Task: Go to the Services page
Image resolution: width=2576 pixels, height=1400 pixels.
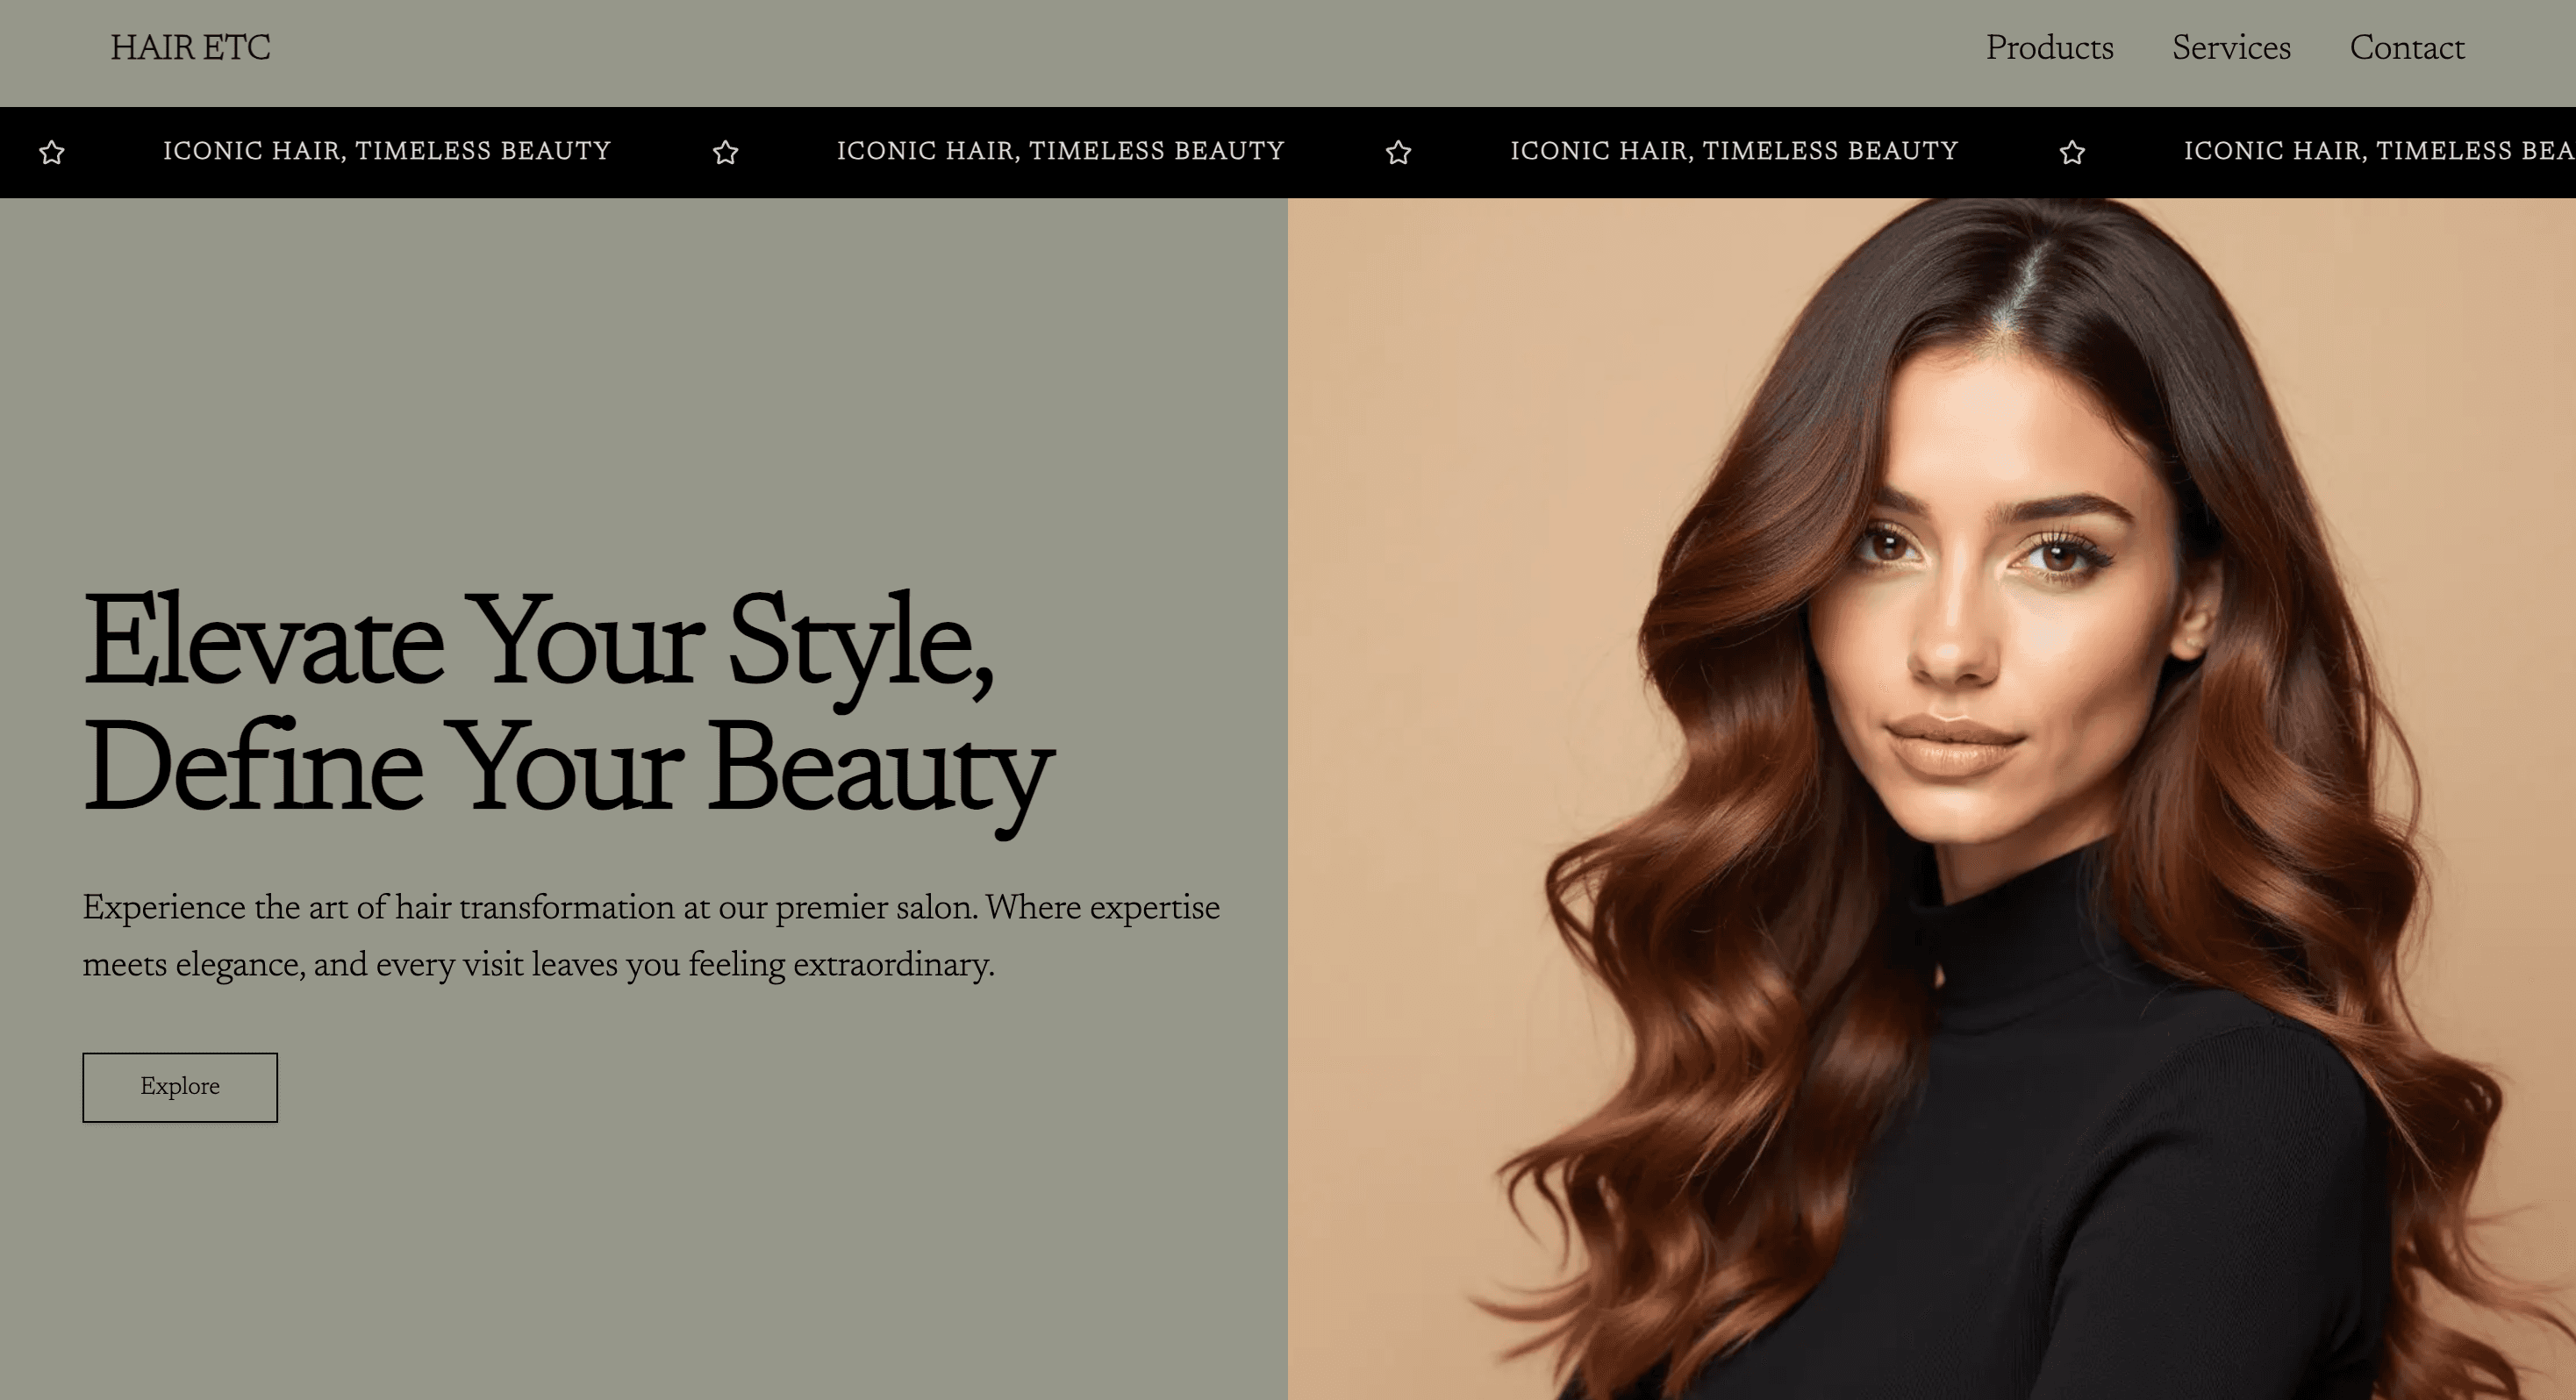Action: pos(2231,48)
